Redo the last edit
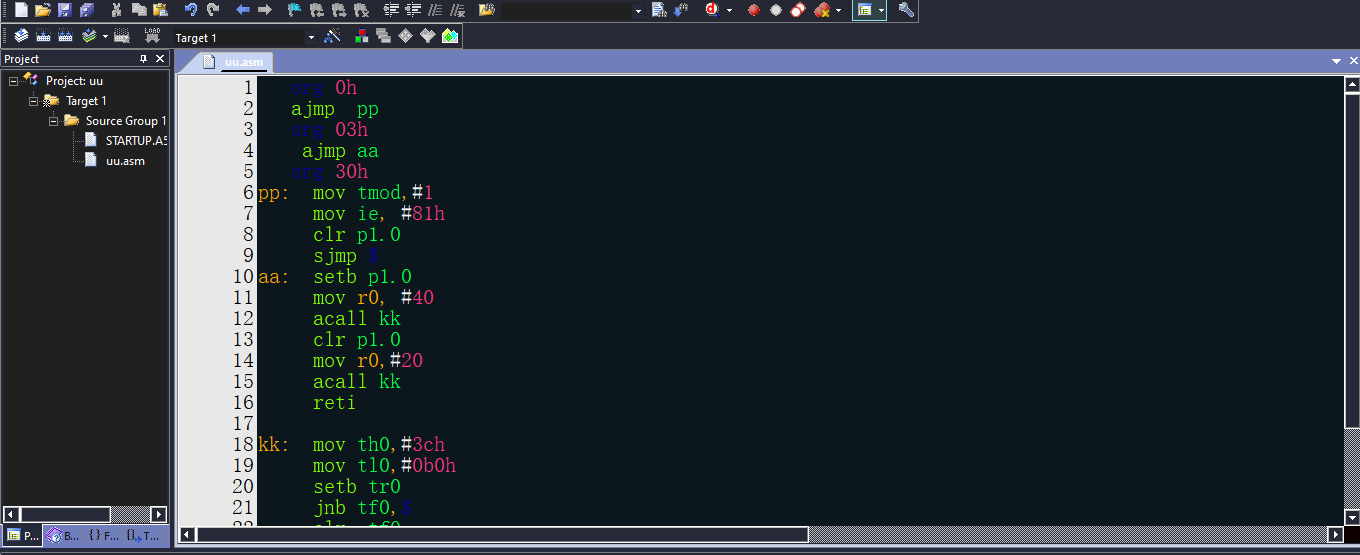Viewport: 1360px width, 555px height. (x=213, y=10)
